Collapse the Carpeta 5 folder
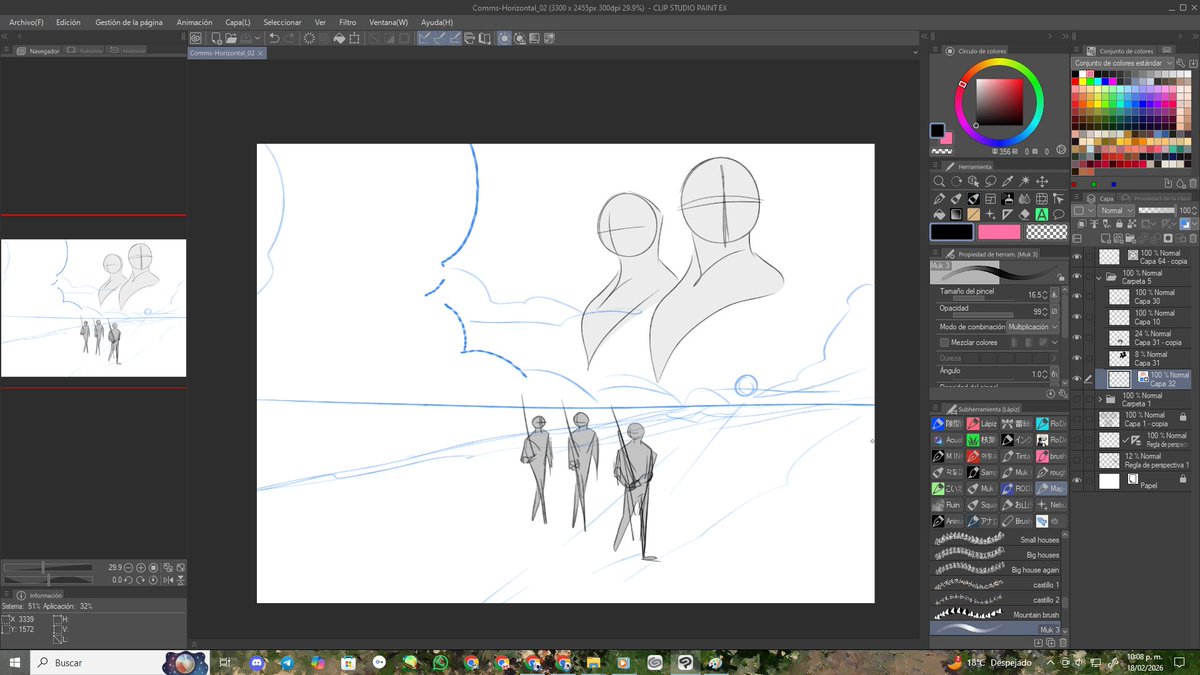Viewport: 1200px width, 675px height. click(1100, 278)
